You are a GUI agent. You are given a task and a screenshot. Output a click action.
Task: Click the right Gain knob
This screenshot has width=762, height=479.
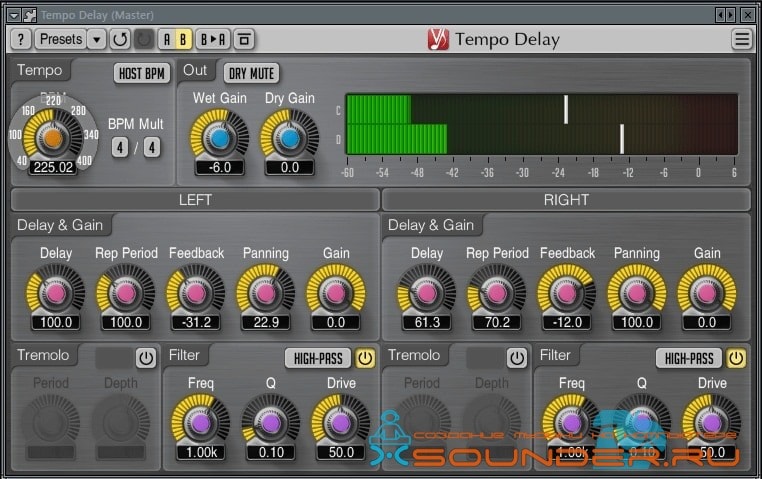click(707, 293)
